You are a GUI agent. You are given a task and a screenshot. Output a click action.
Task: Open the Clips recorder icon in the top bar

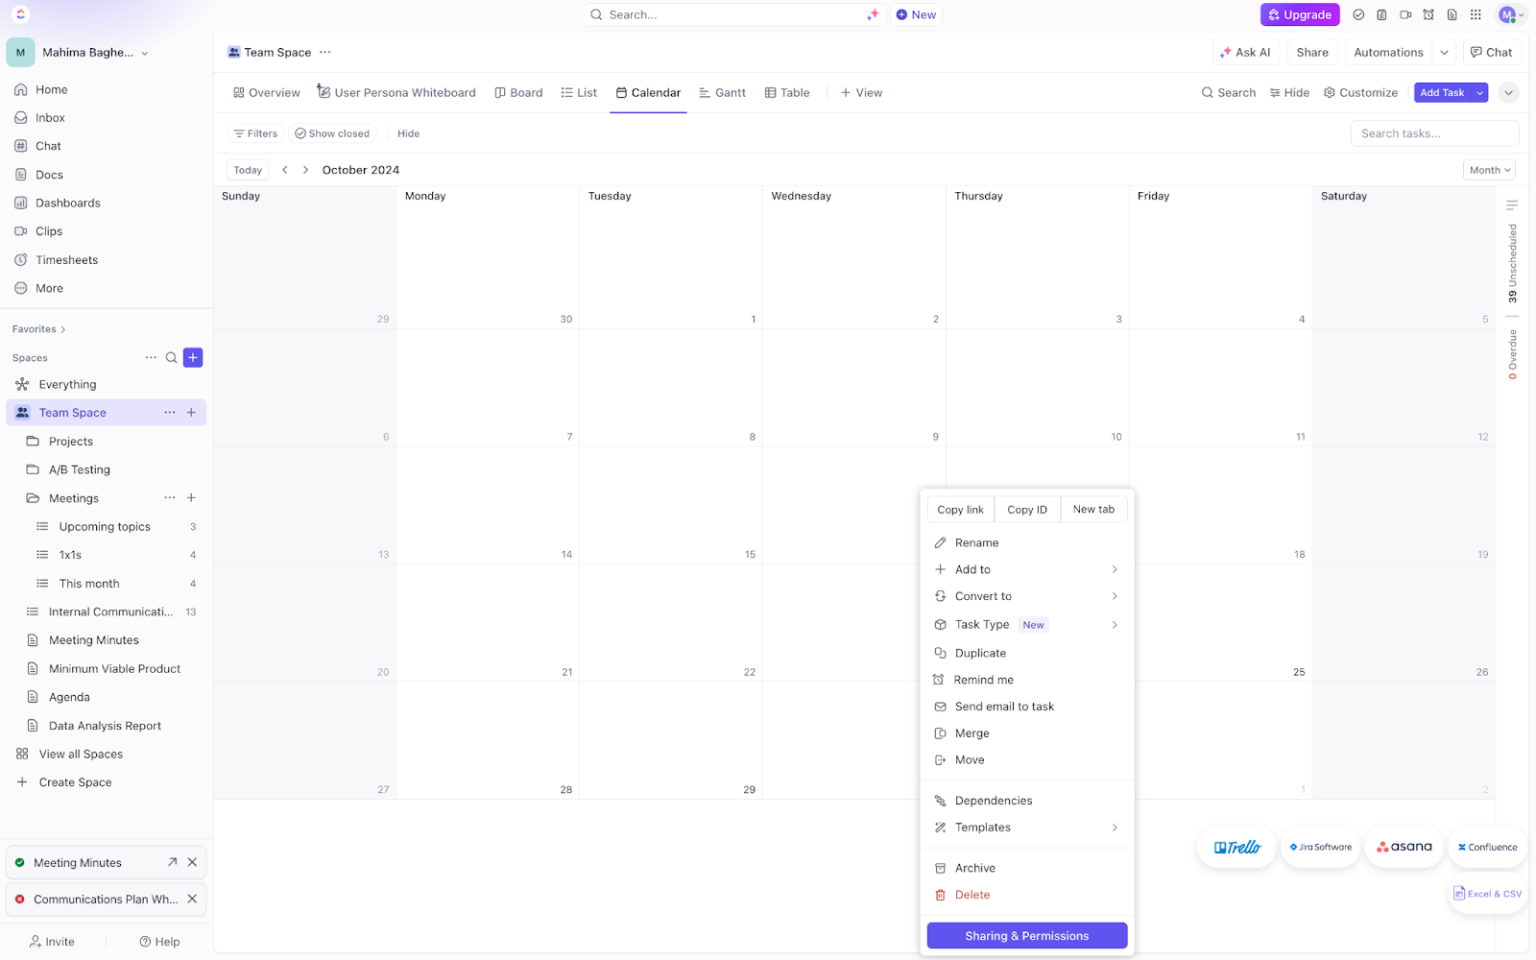click(1405, 14)
